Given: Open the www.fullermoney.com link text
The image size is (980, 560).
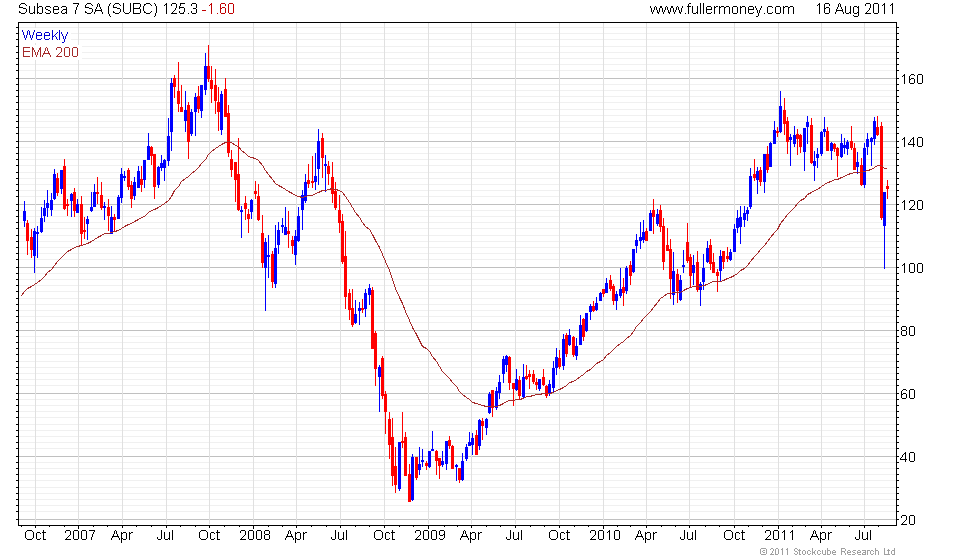Looking at the screenshot, I should 722,9.
